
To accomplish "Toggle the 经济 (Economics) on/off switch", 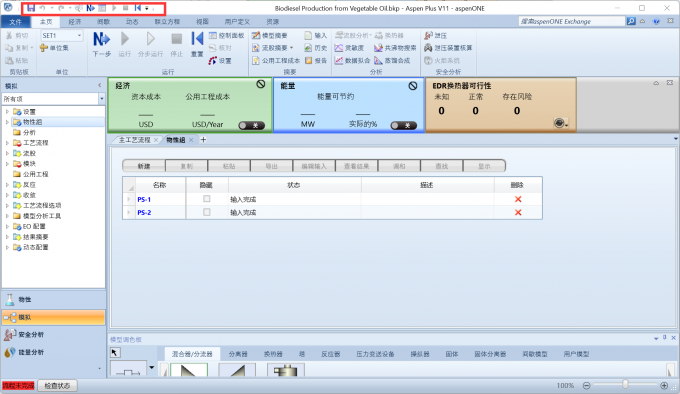I will [252, 126].
